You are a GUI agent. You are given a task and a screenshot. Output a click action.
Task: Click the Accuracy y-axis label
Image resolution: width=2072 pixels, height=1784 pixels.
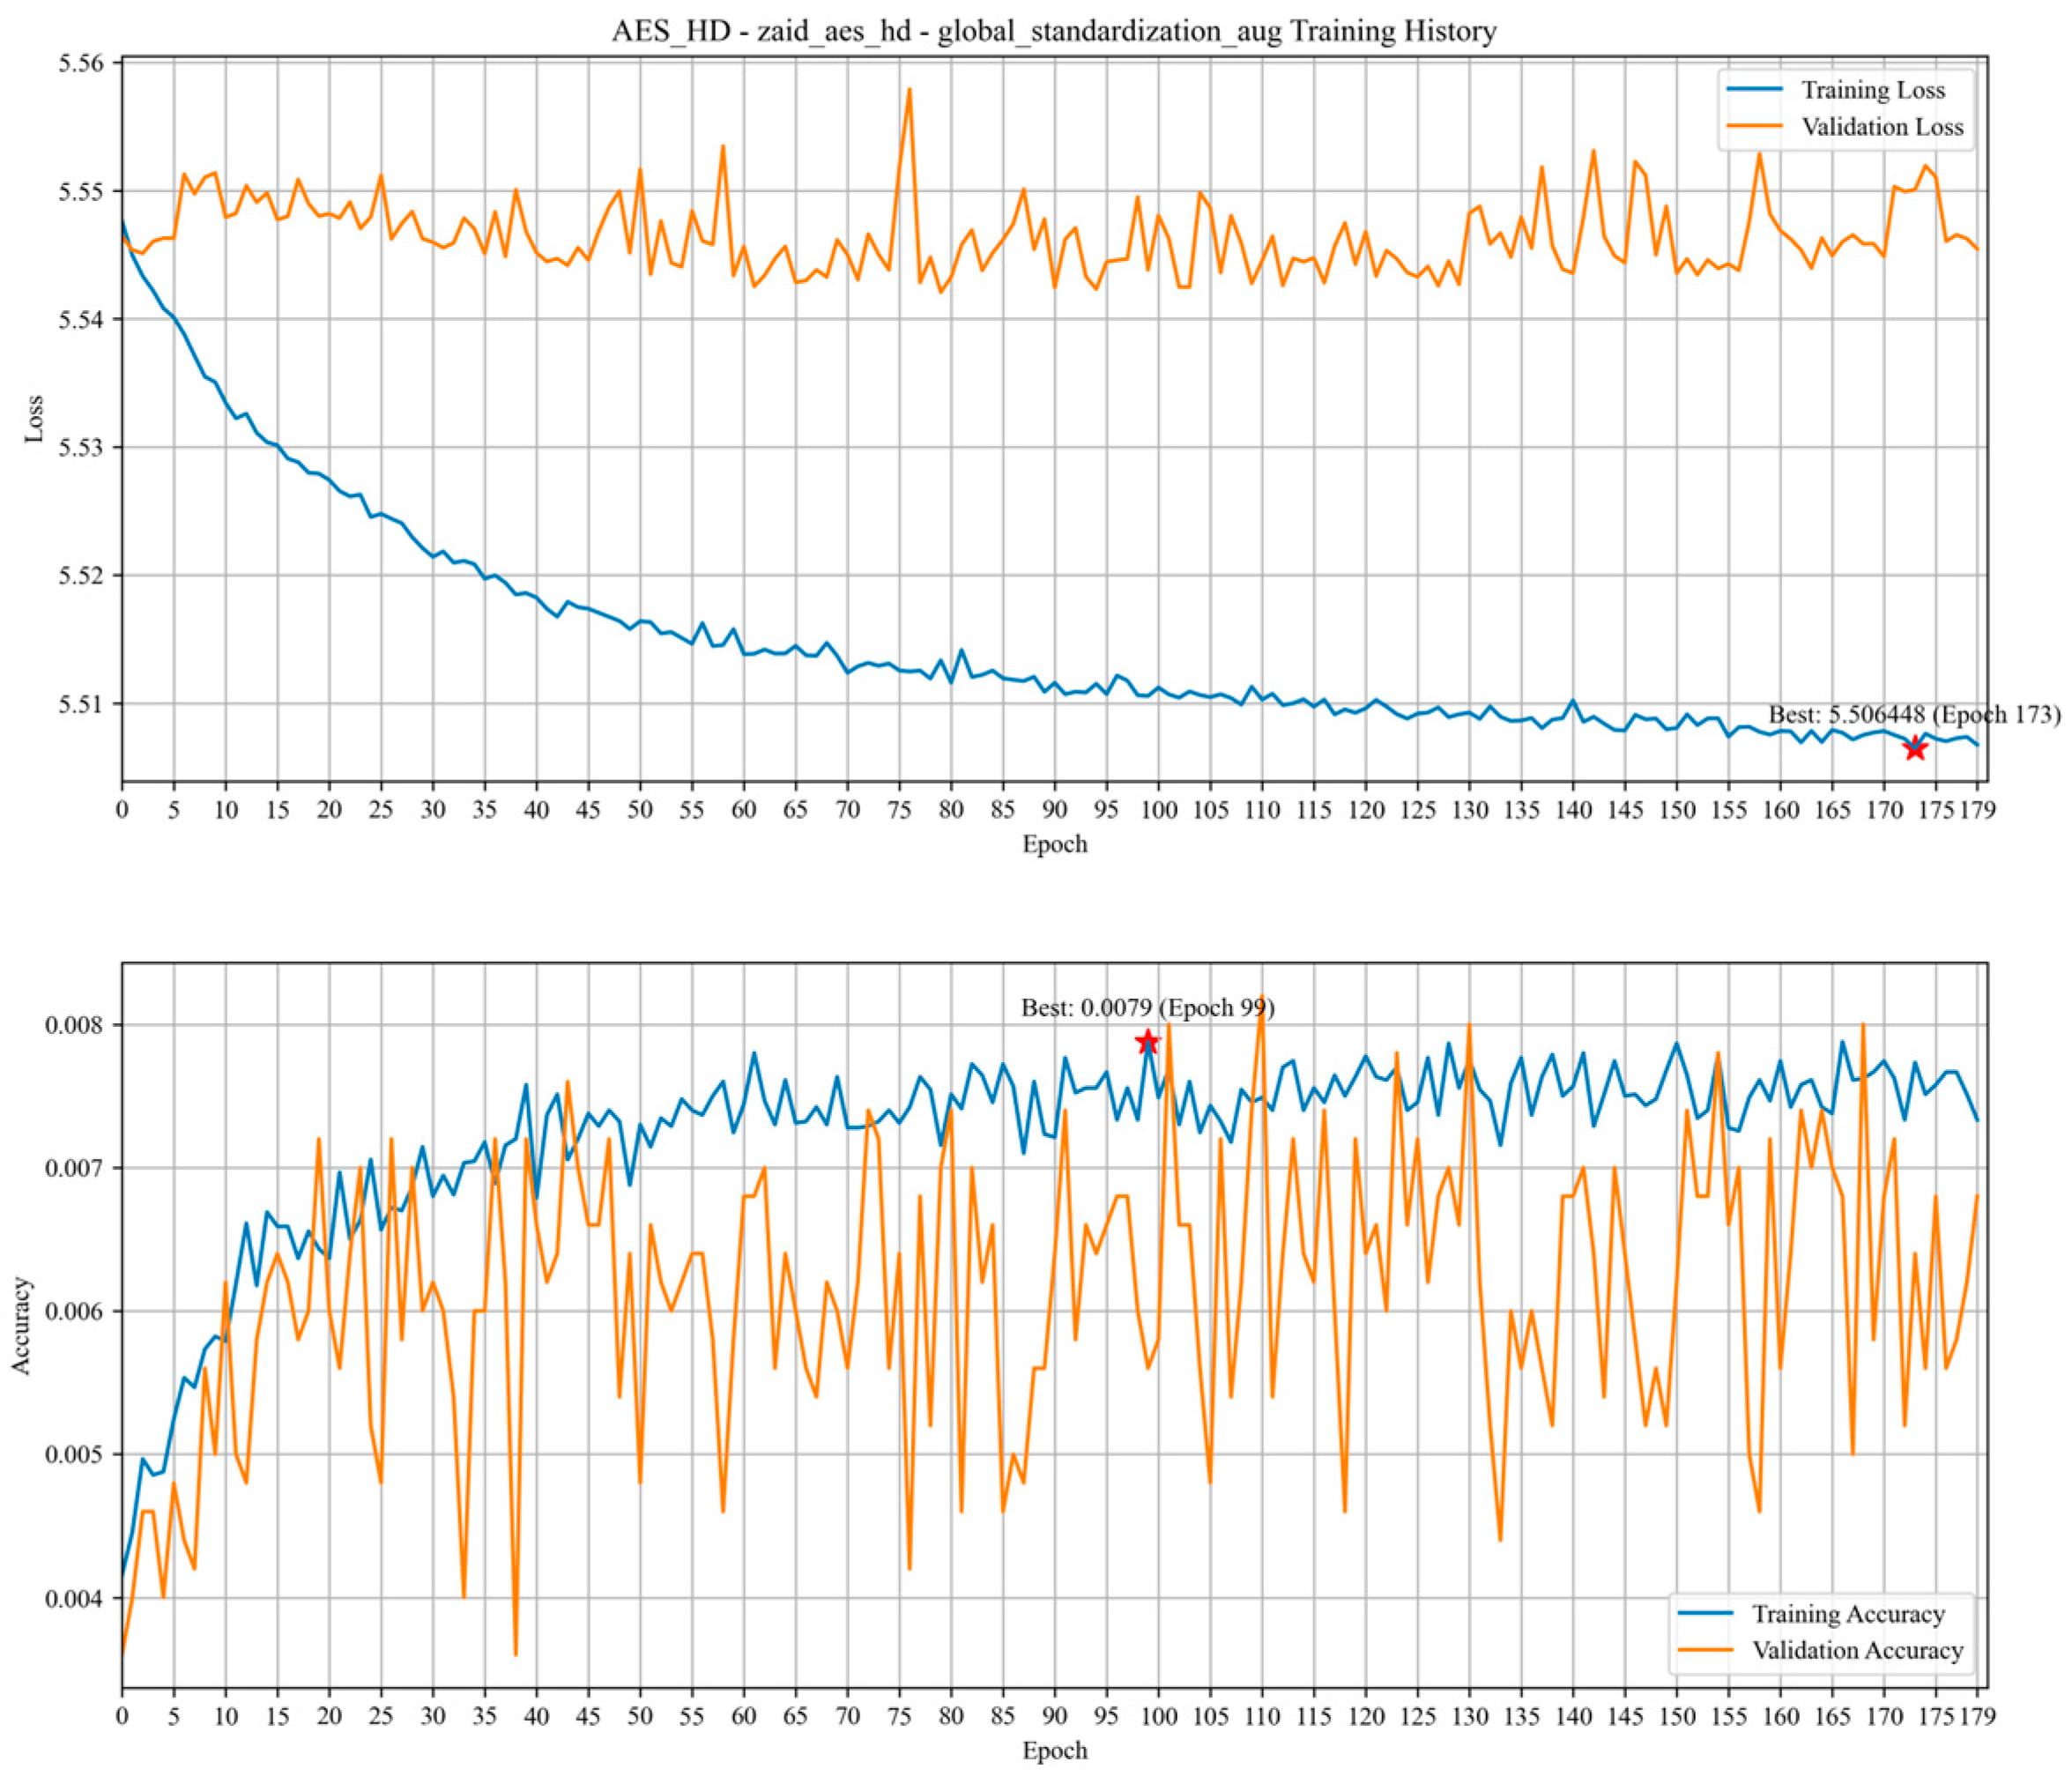click(x=22, y=1326)
